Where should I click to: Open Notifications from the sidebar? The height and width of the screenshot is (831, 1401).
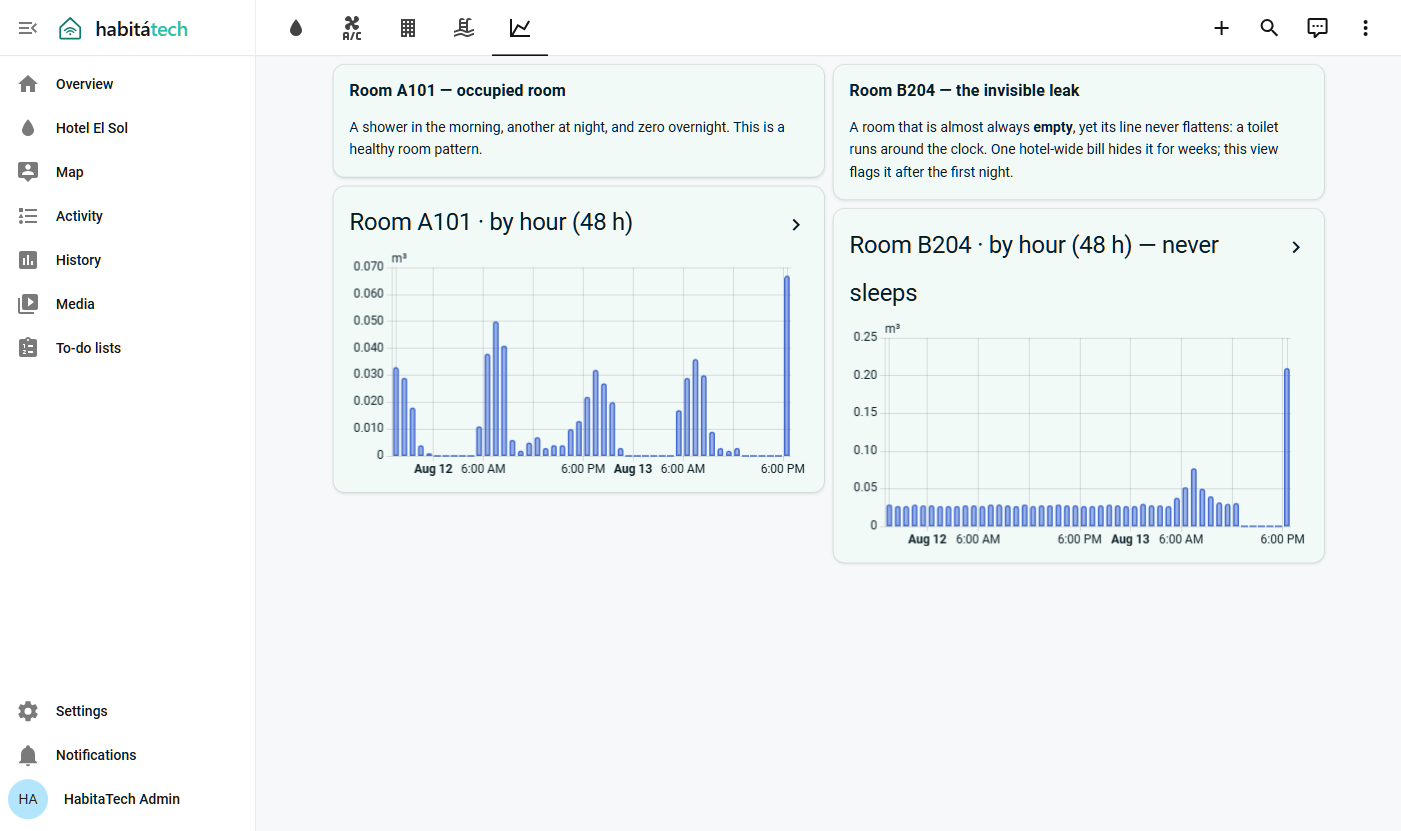pyautogui.click(x=128, y=755)
